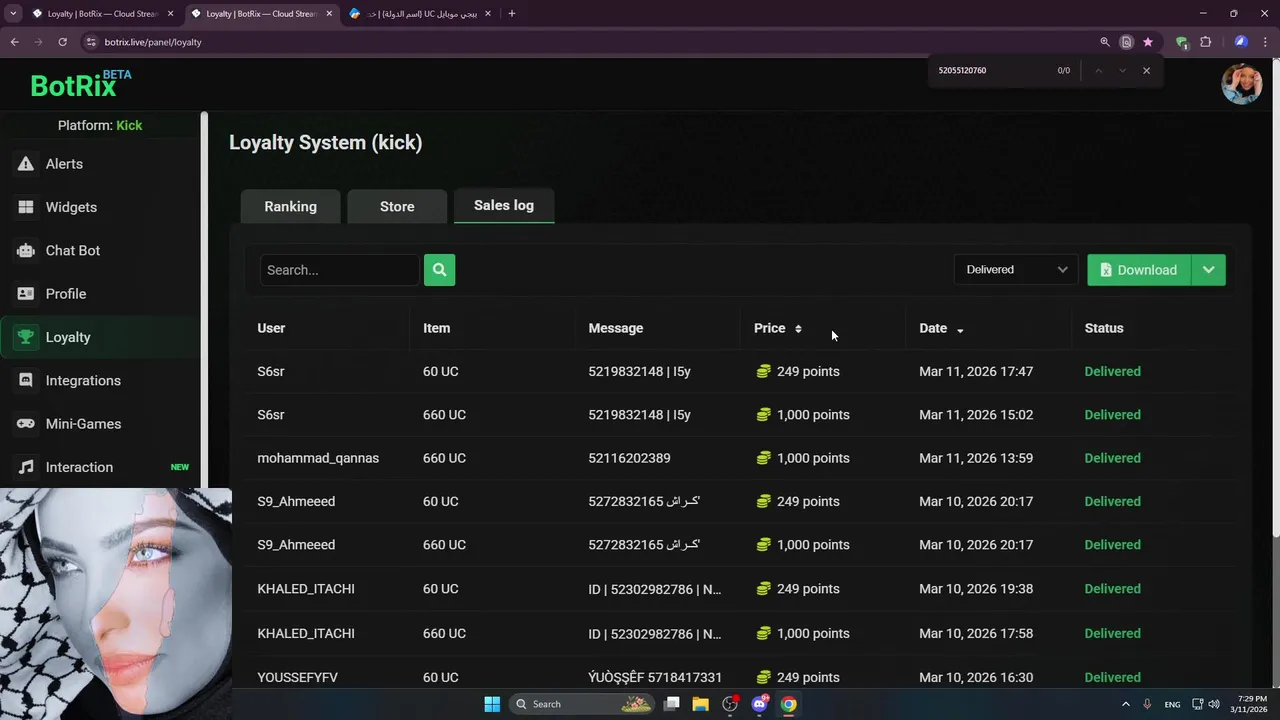Open the browser zoom magnifier icon

tap(1105, 42)
